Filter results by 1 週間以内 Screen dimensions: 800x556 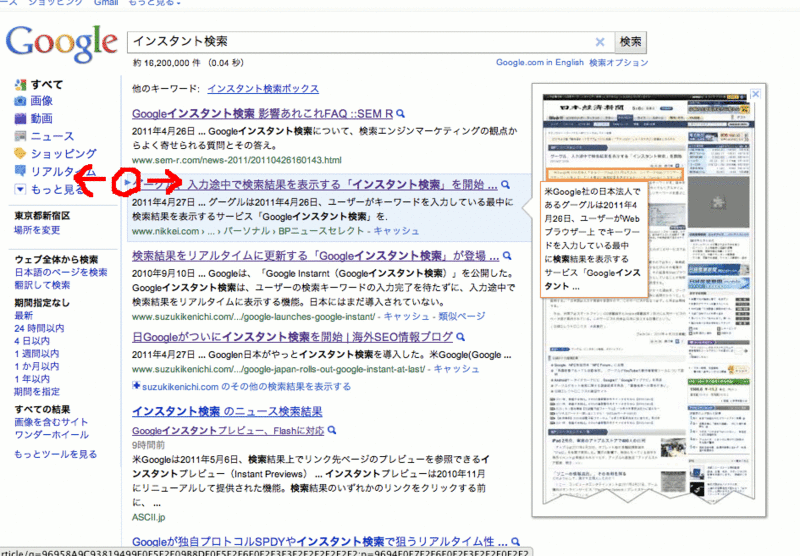[37, 353]
